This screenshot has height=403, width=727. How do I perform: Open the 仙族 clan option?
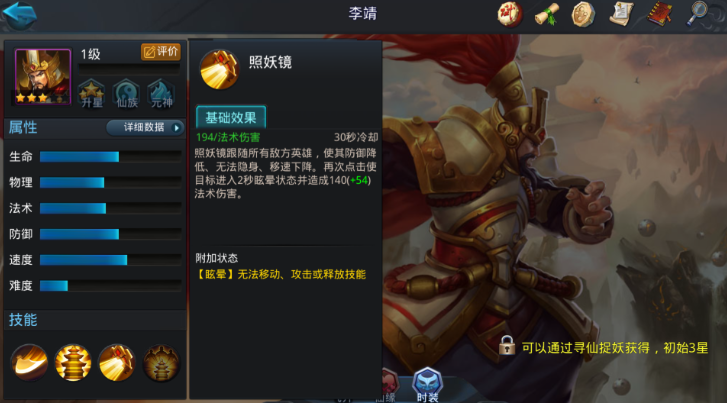[127, 94]
